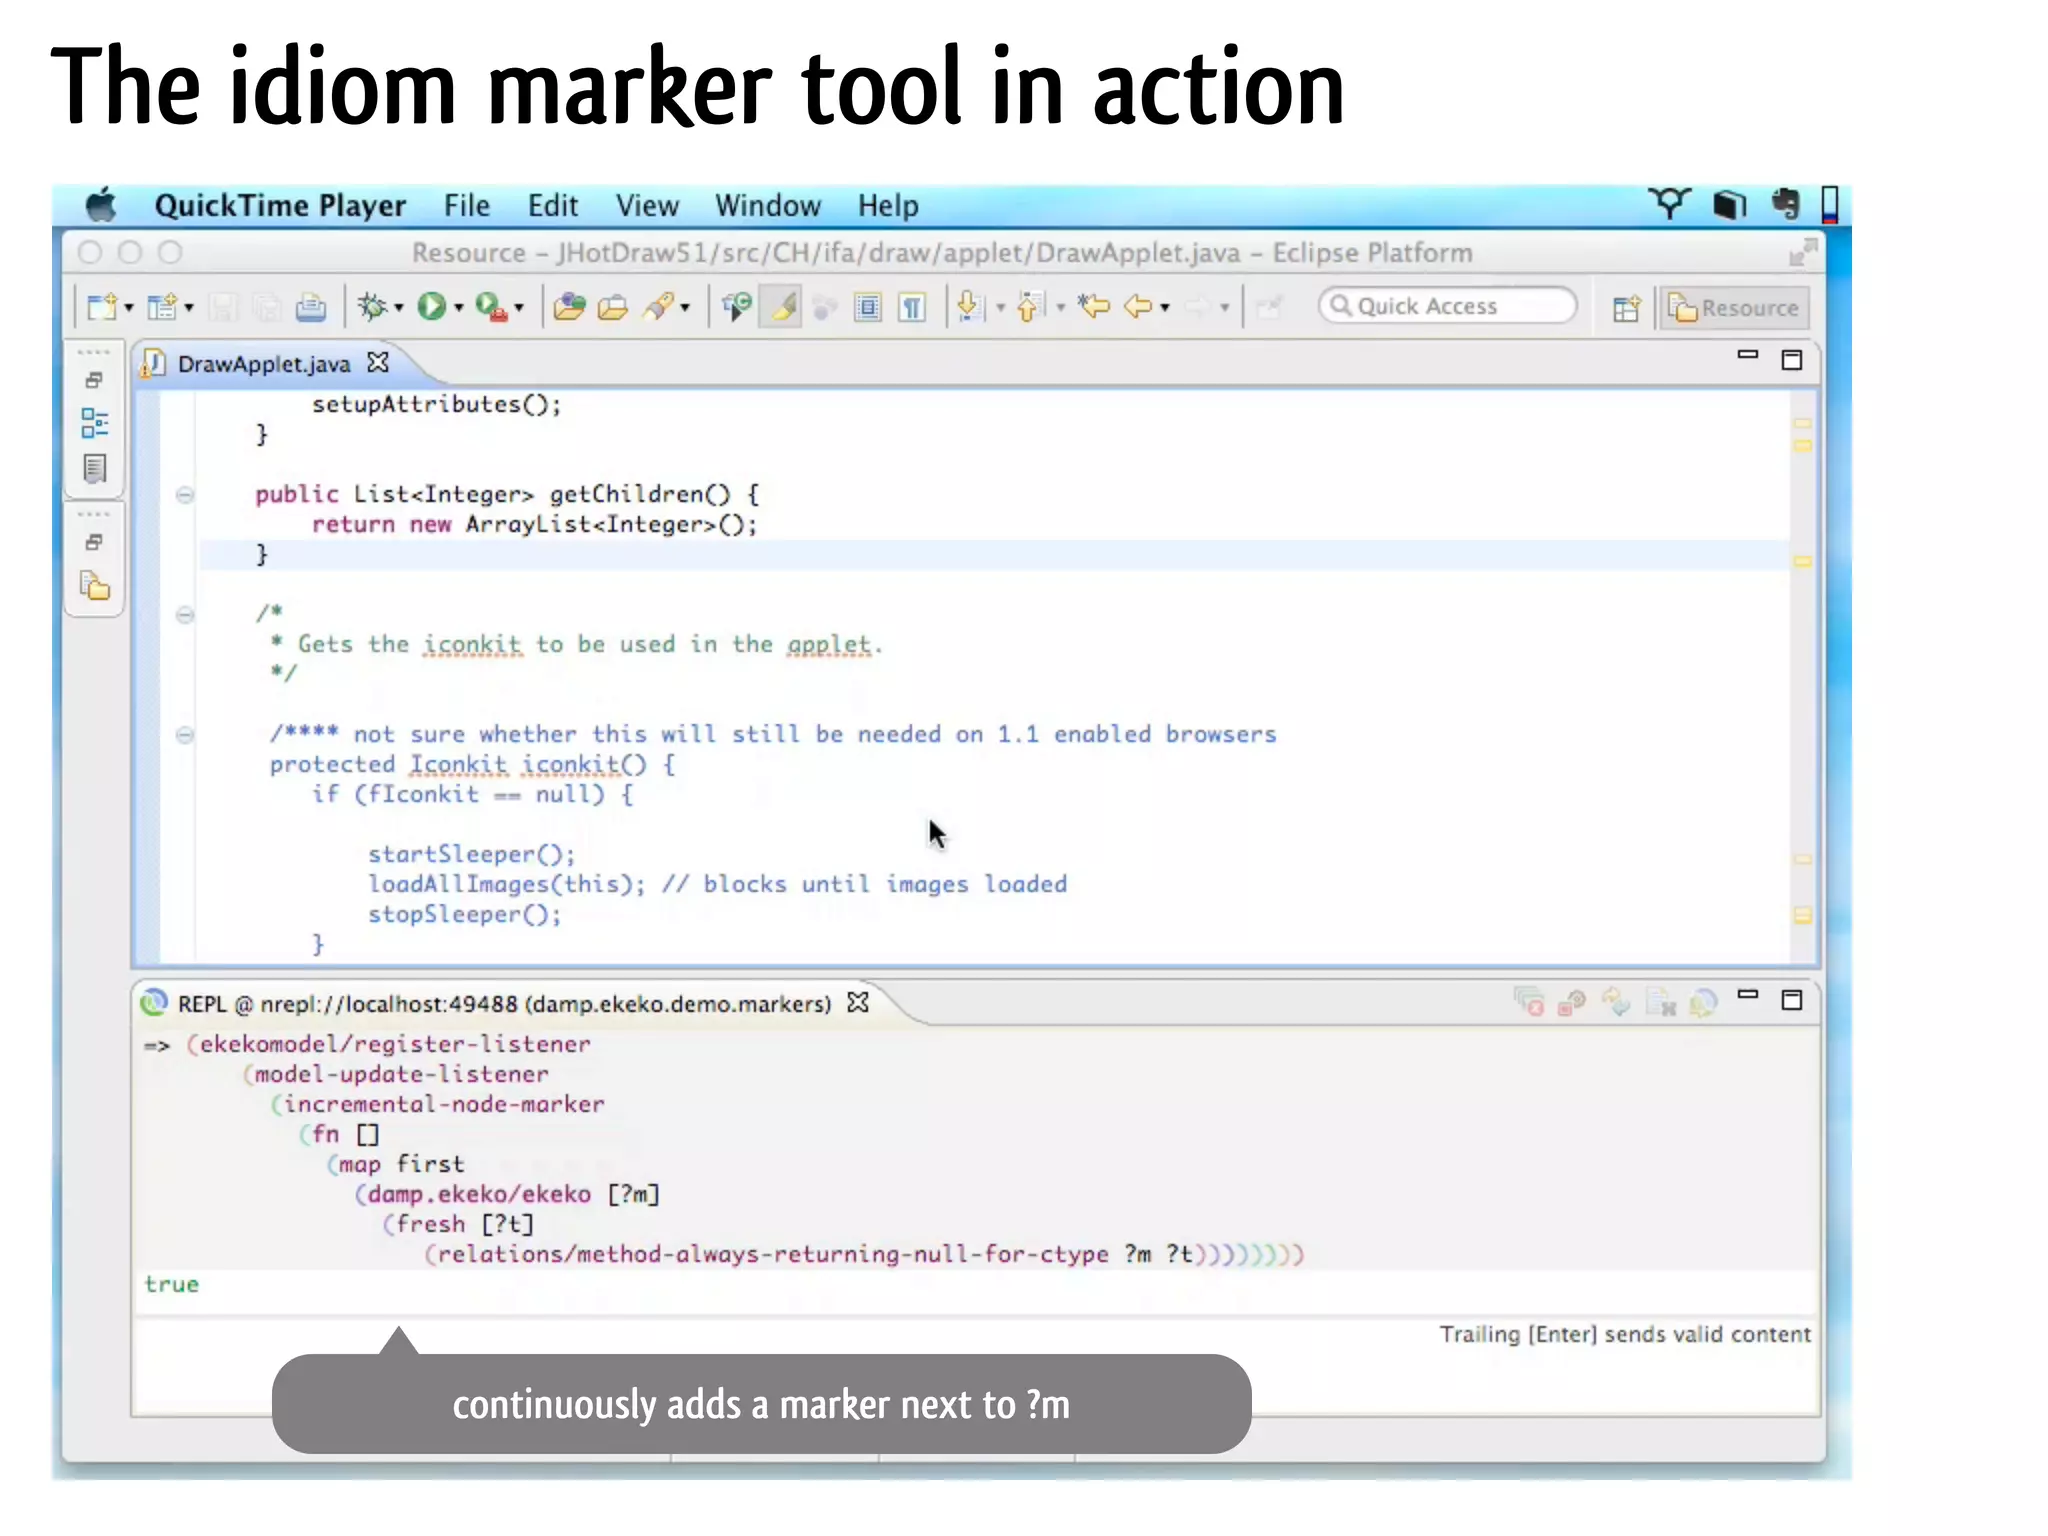Click the bottom yellow overview ruler marker

click(x=1802, y=916)
